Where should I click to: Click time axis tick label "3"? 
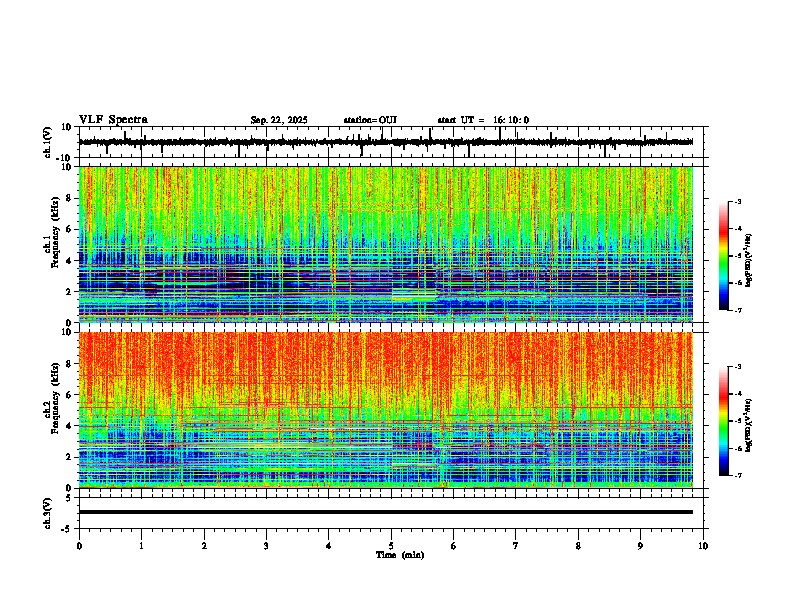point(266,546)
